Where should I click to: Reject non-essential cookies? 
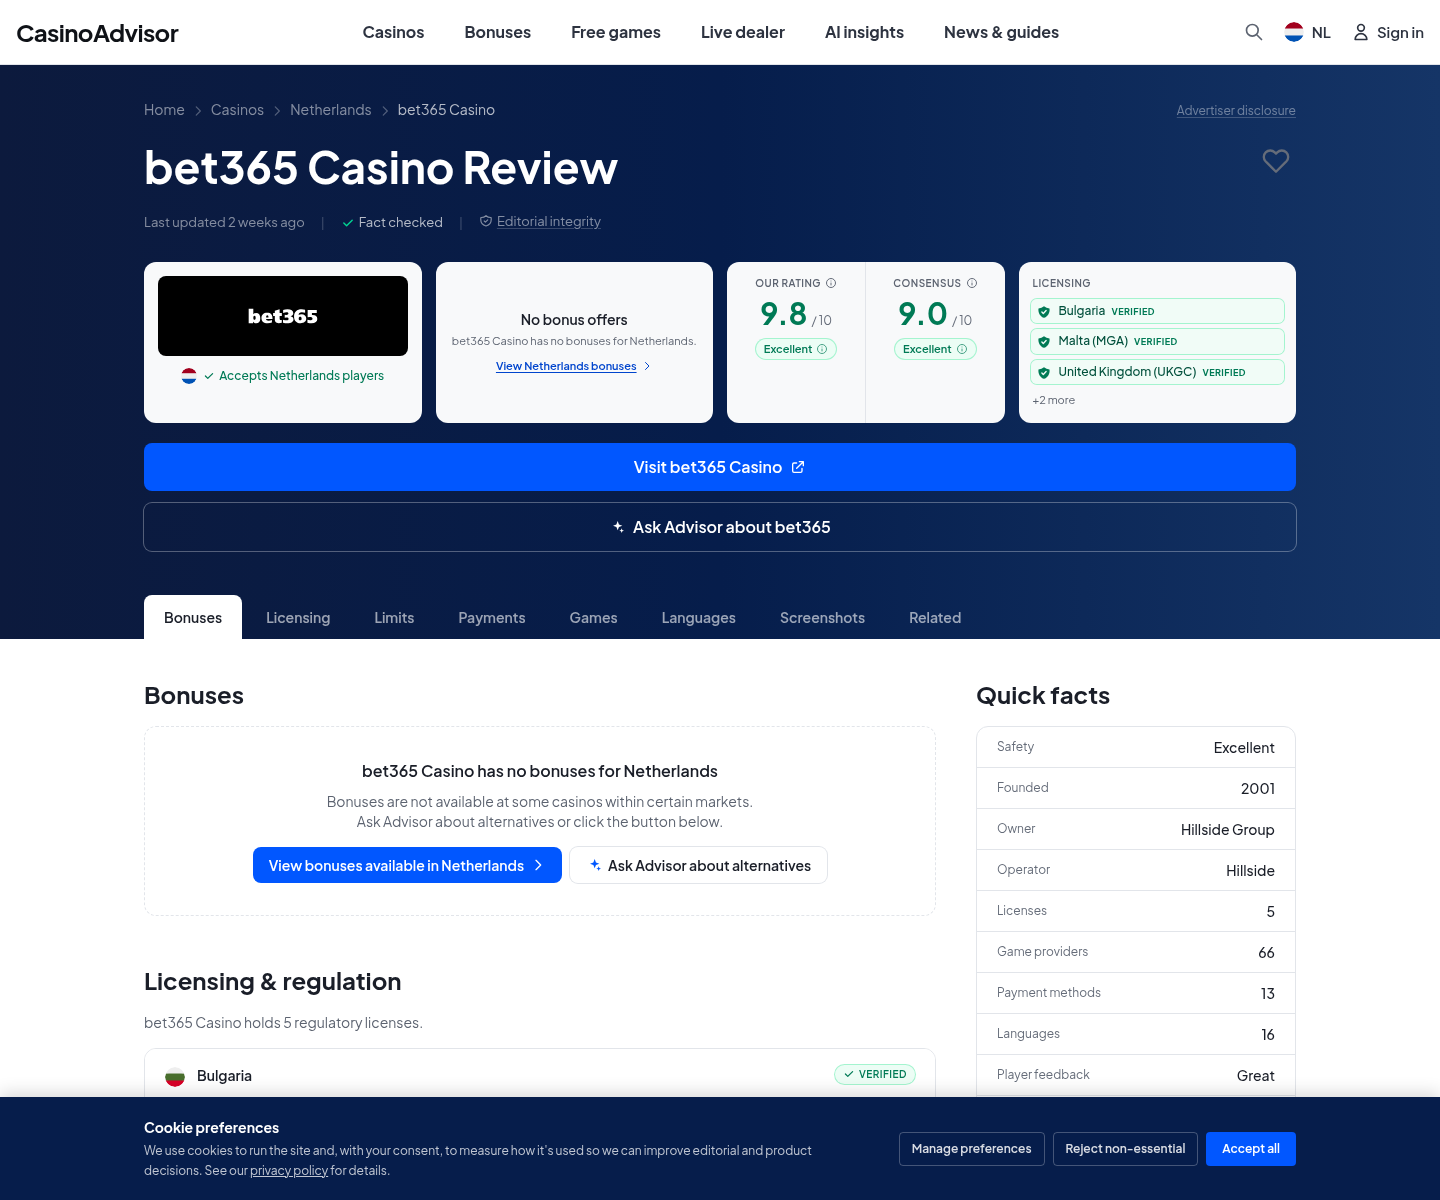pos(1125,1149)
